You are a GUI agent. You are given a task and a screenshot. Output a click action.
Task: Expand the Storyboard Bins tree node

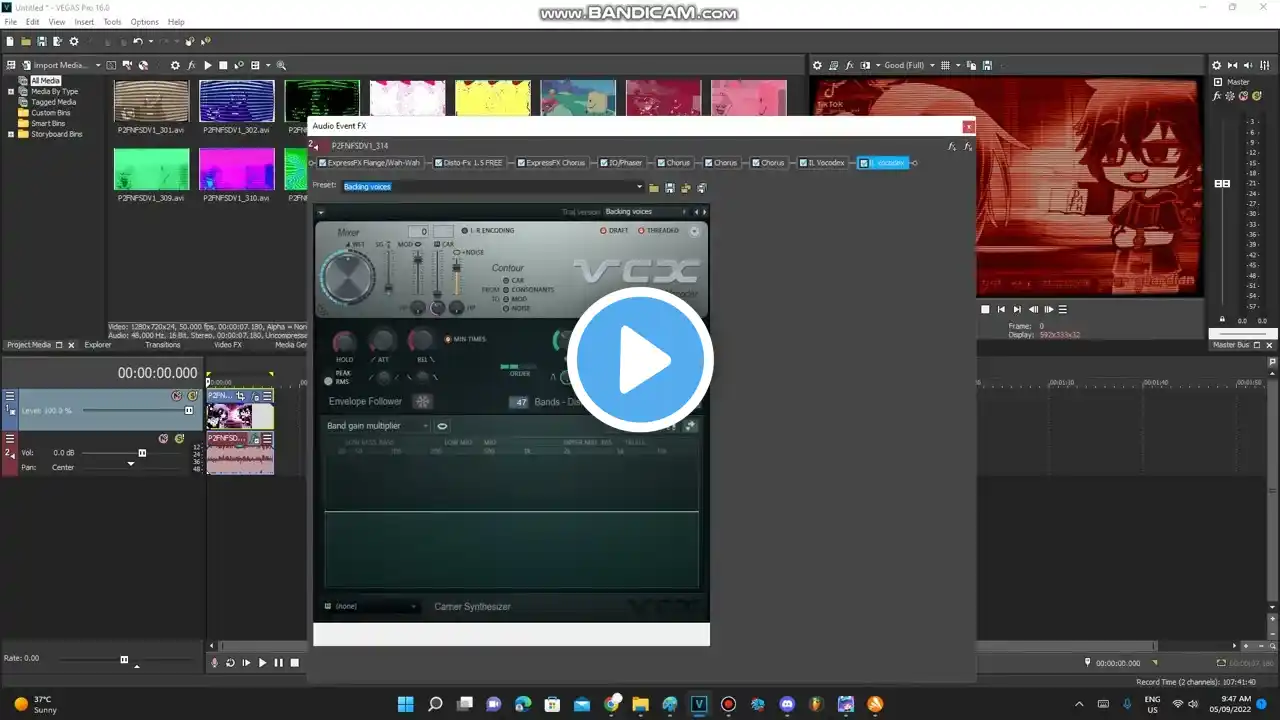[x=11, y=133]
